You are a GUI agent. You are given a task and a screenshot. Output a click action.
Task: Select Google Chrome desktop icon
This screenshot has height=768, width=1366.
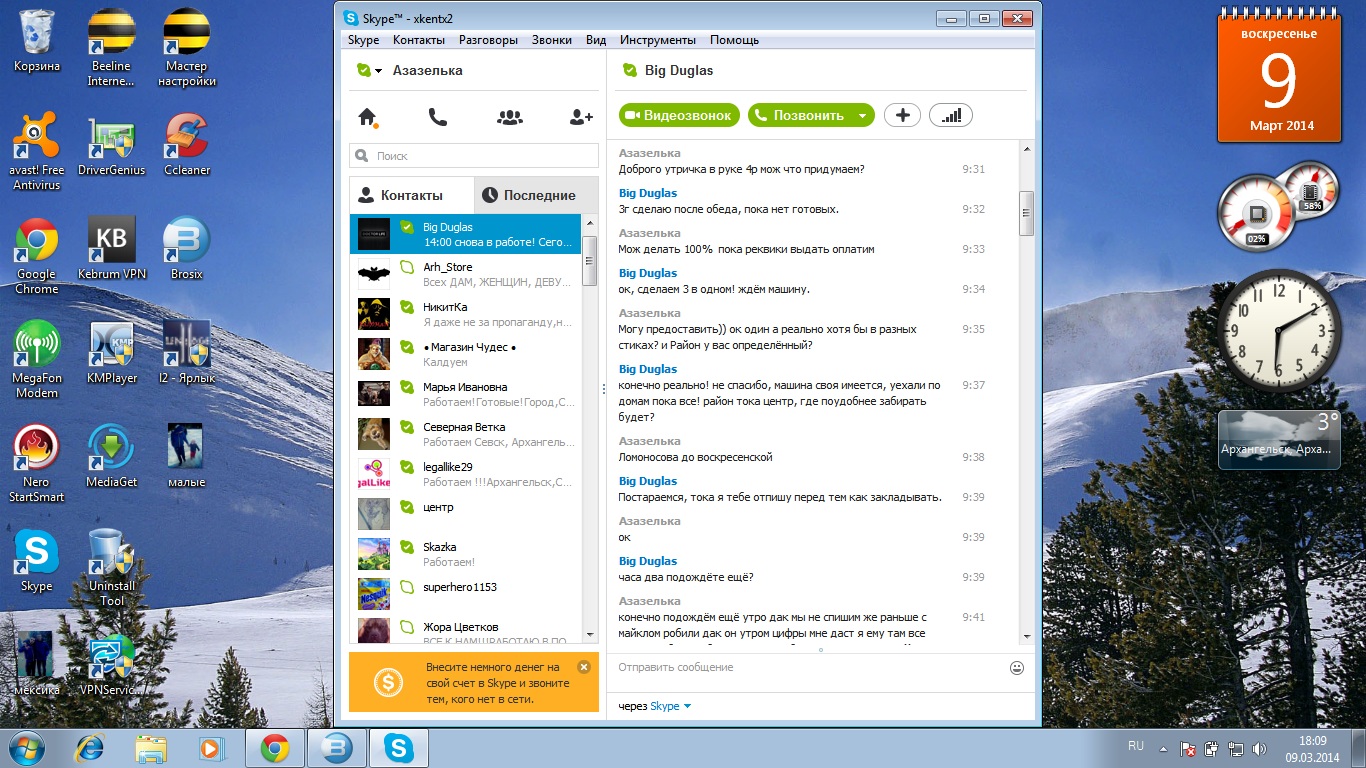(x=36, y=256)
